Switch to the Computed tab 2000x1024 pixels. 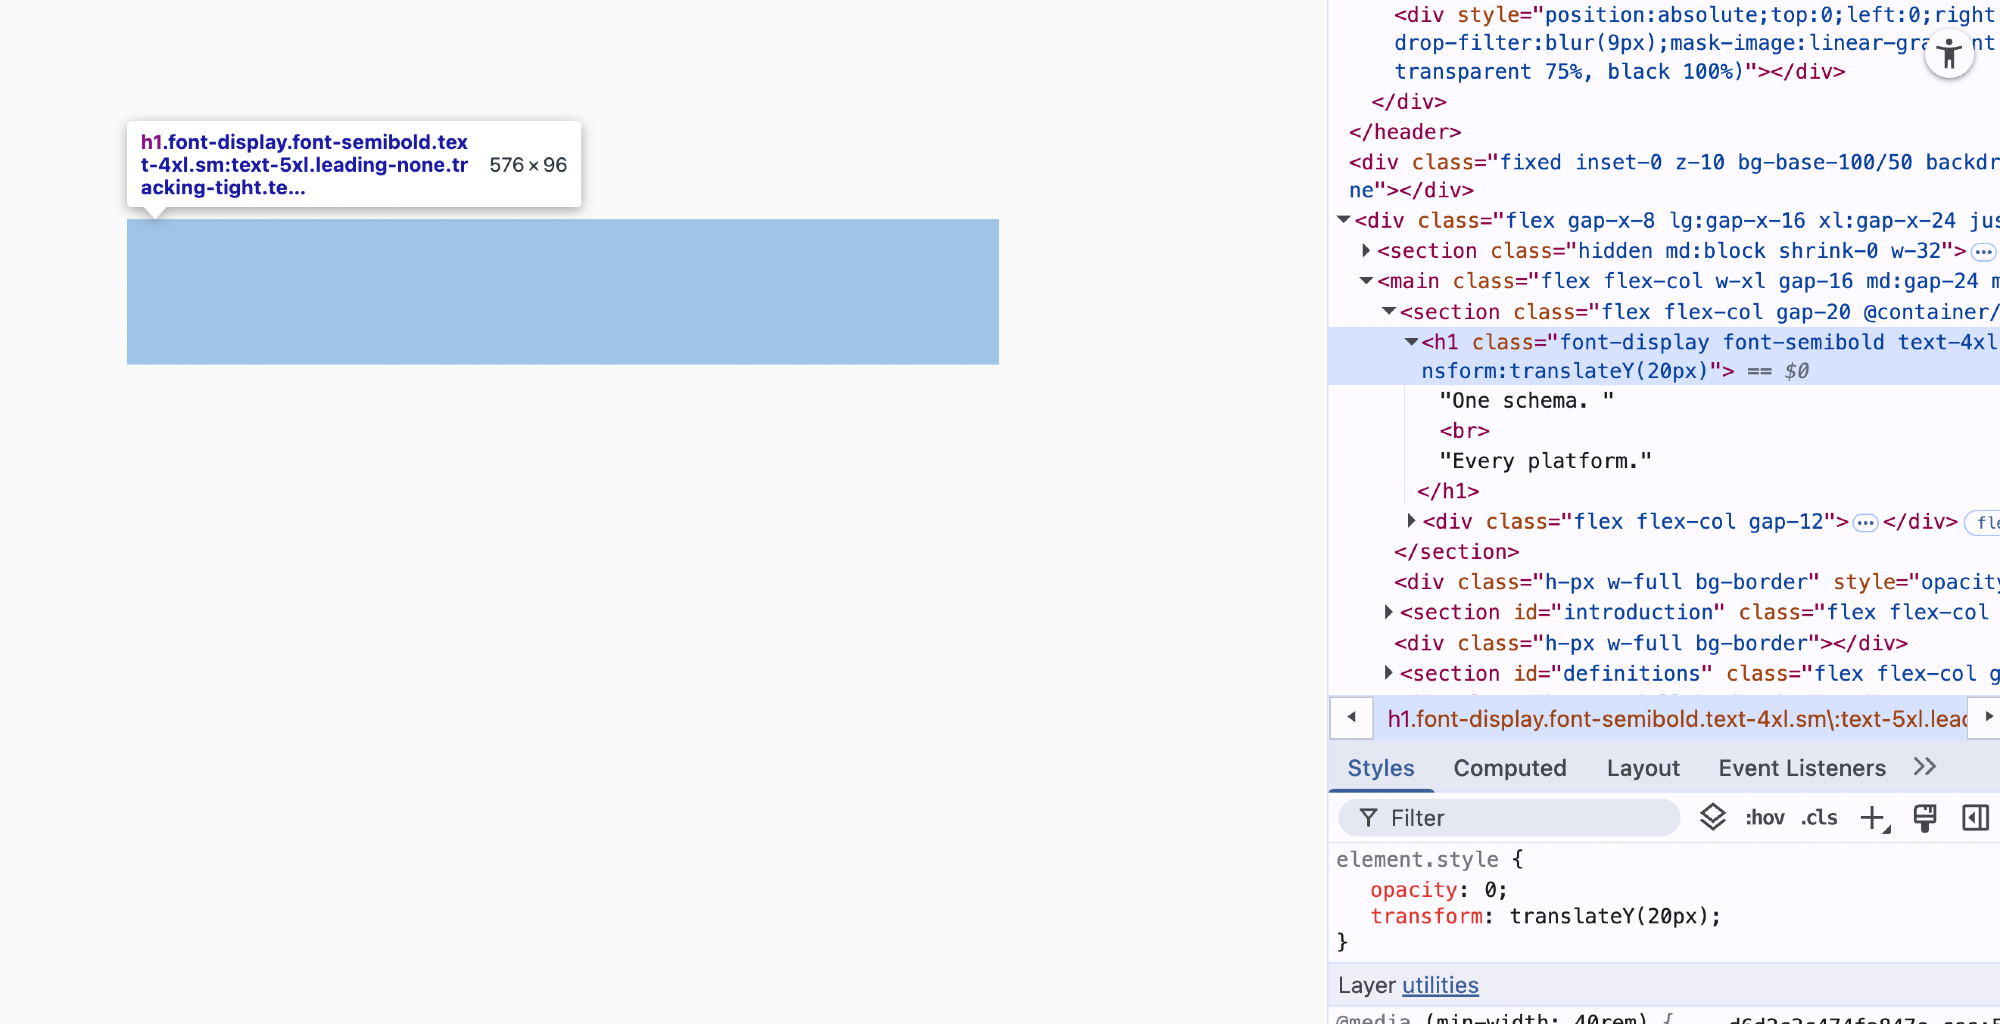click(1509, 768)
